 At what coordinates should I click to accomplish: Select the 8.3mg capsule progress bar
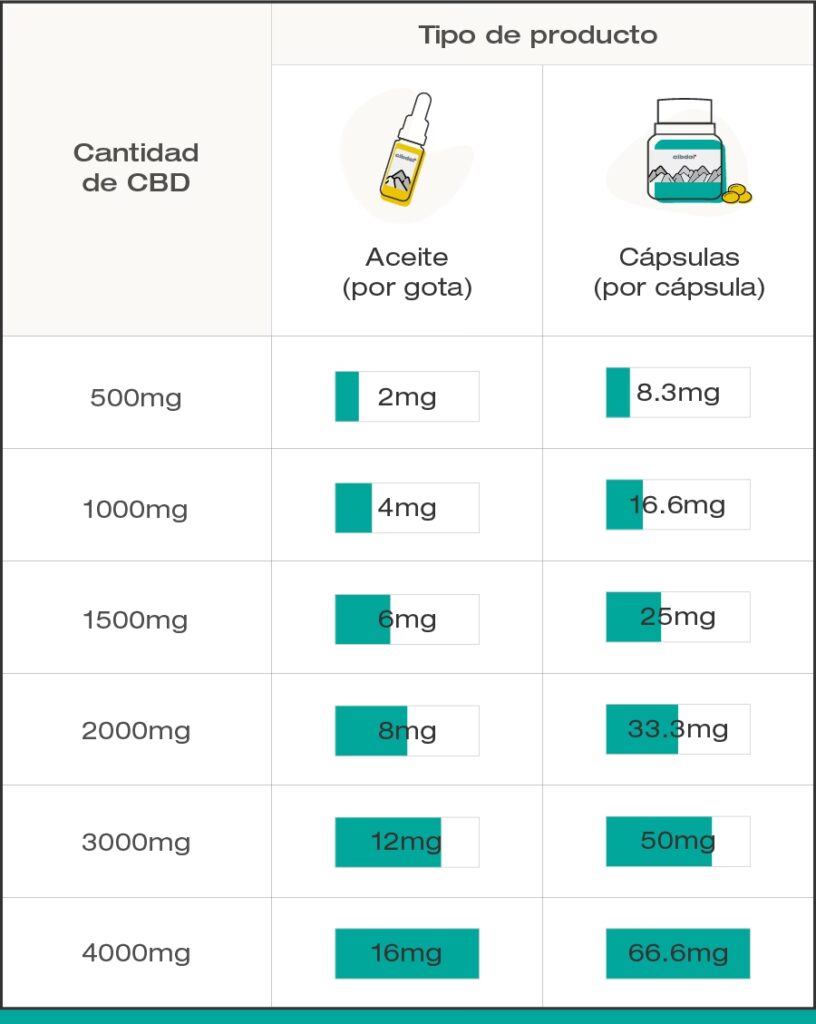coord(678,393)
